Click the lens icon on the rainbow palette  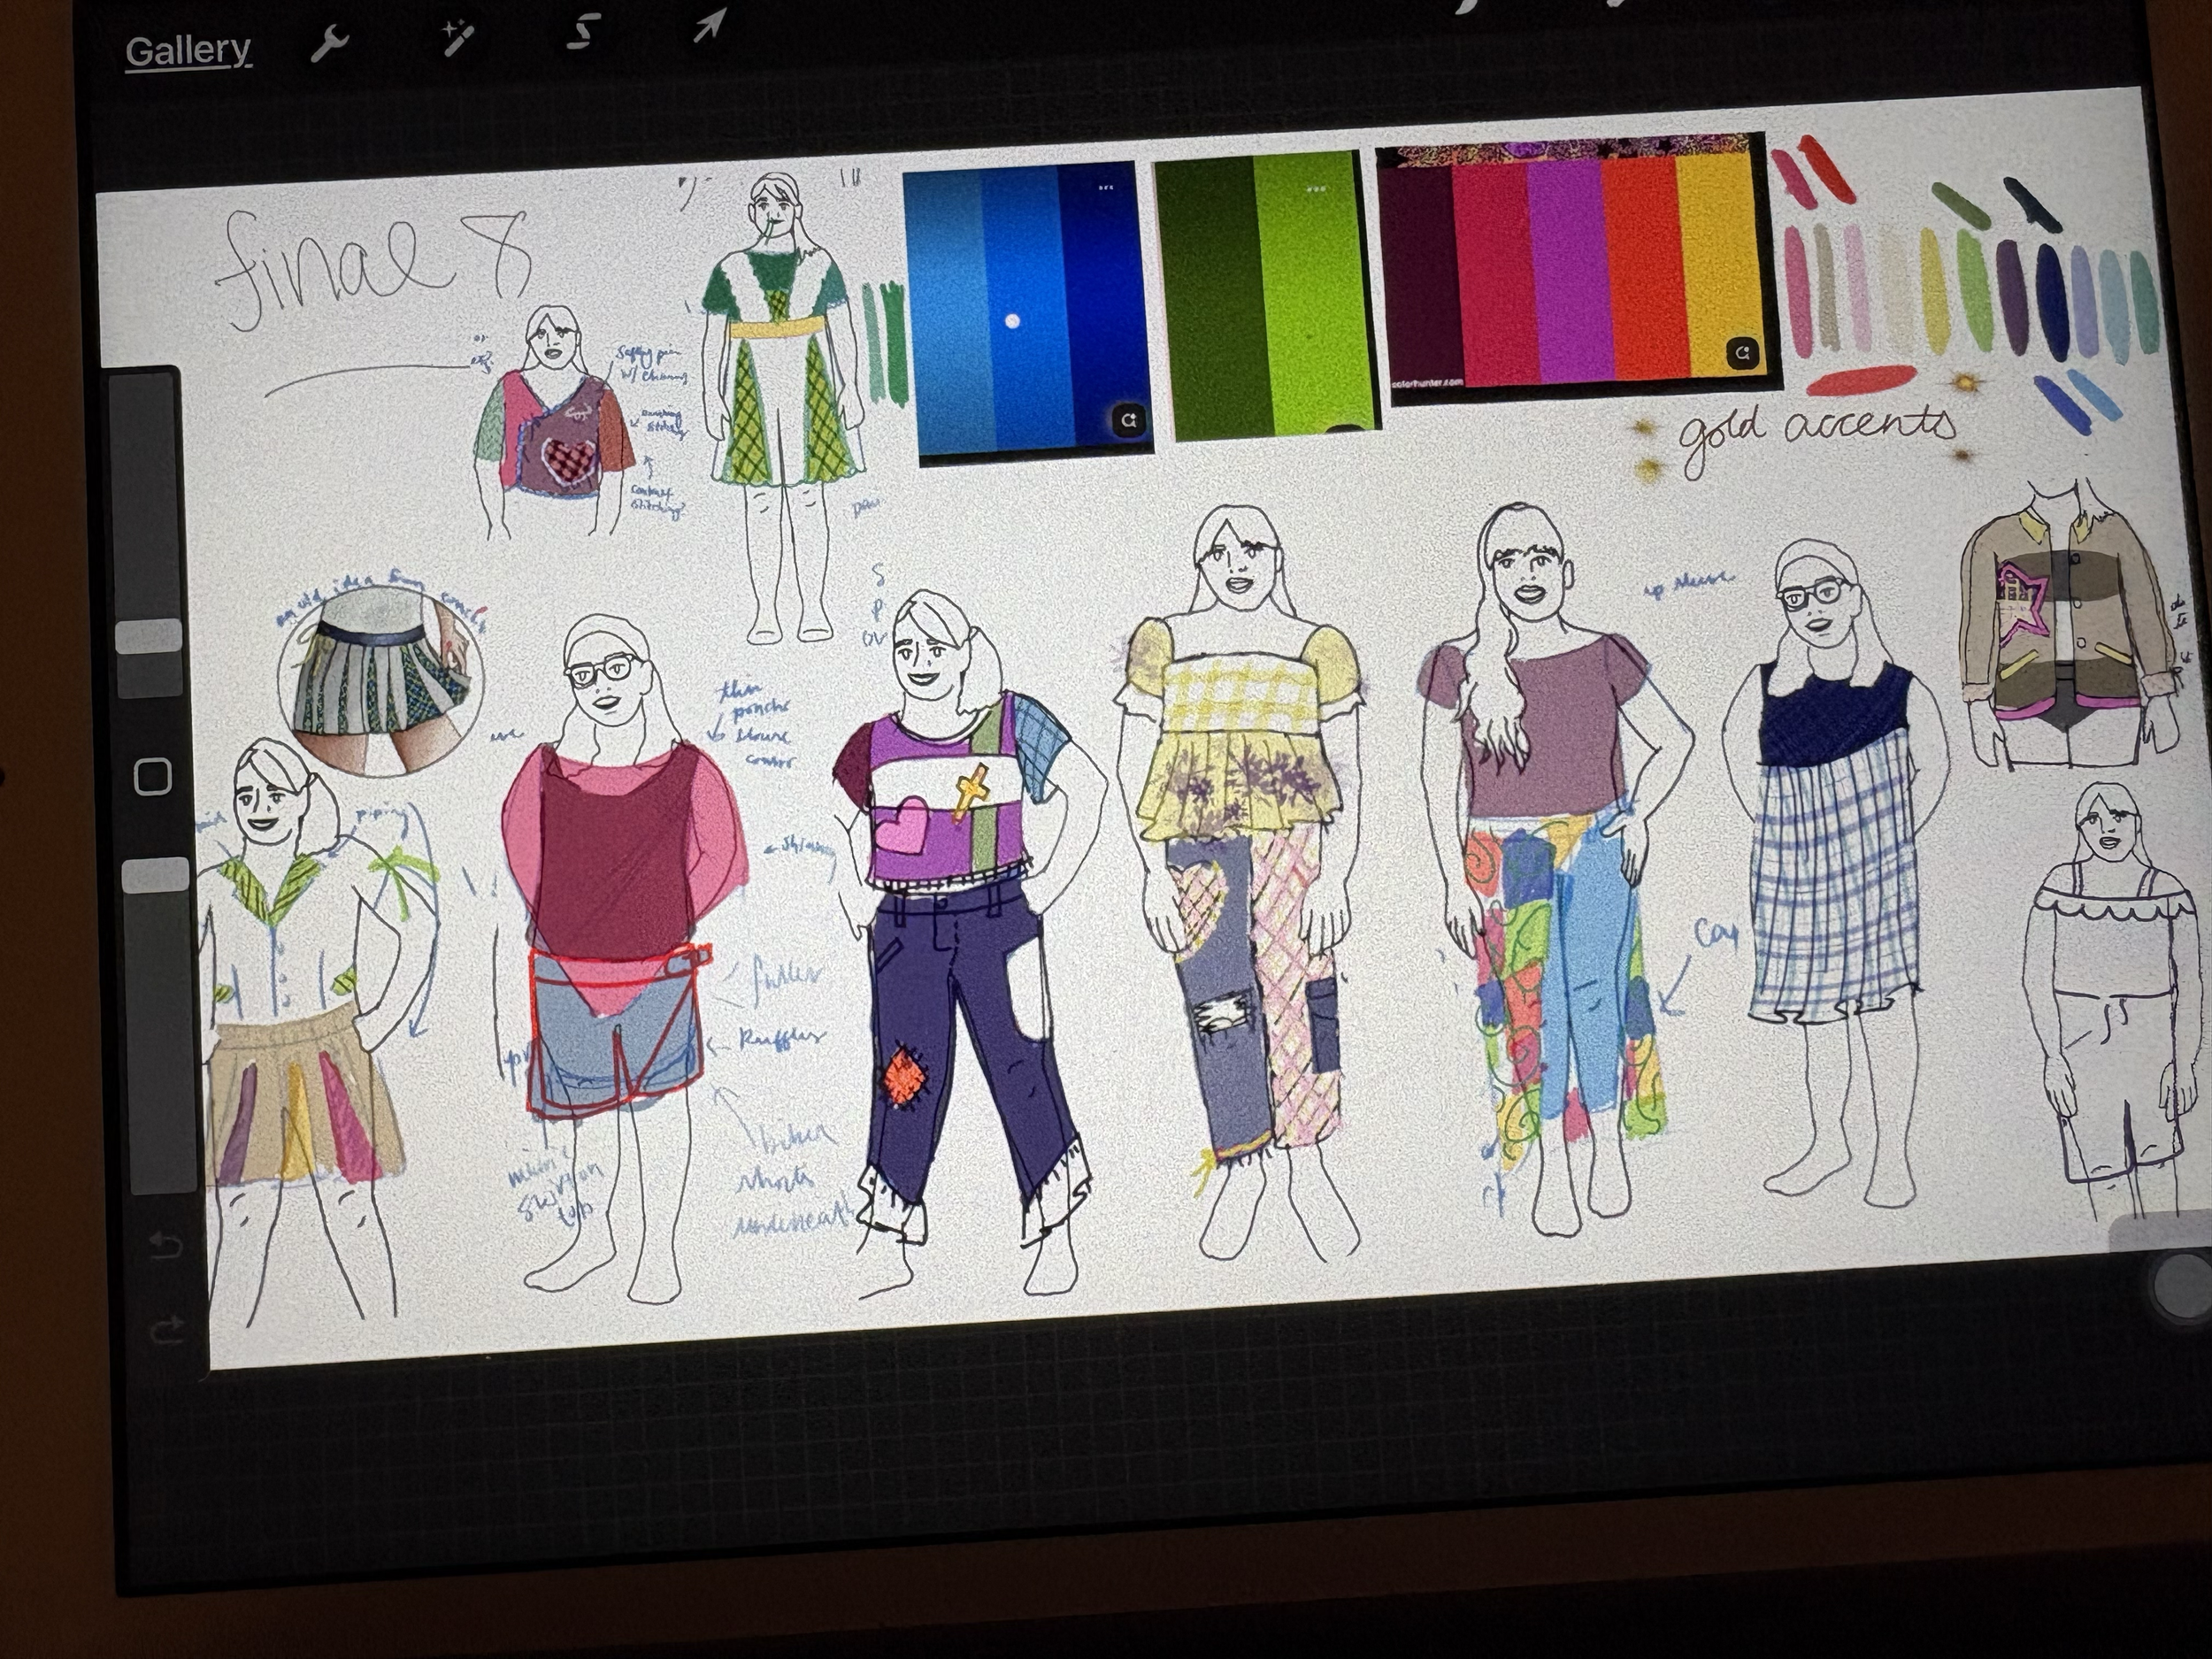pyautogui.click(x=1742, y=353)
